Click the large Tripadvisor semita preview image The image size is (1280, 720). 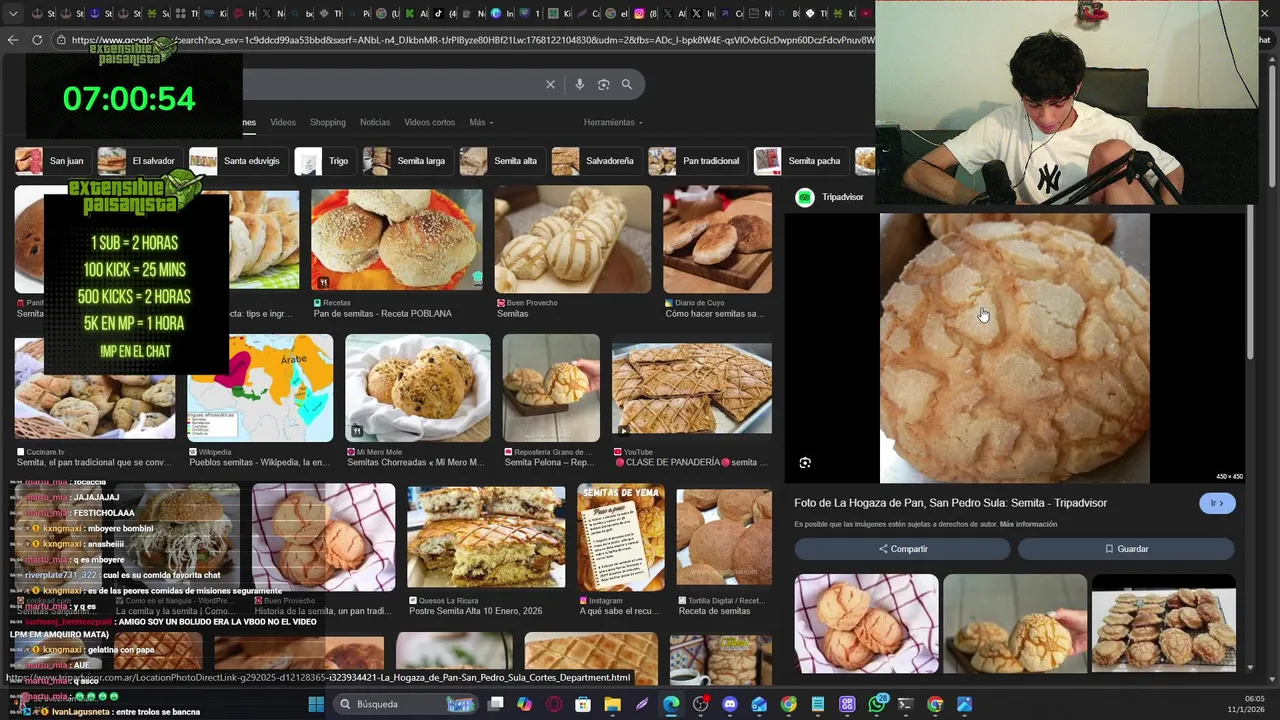(1015, 348)
